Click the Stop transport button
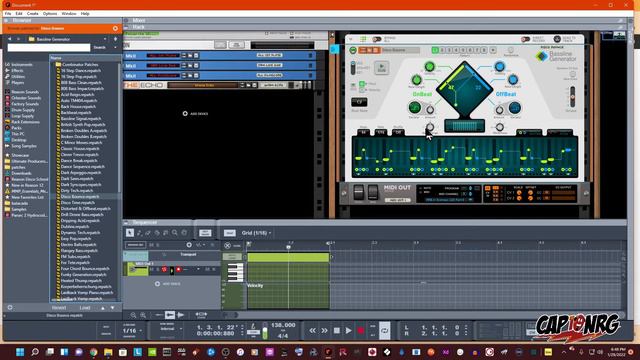640x360 pixels. click(336, 331)
